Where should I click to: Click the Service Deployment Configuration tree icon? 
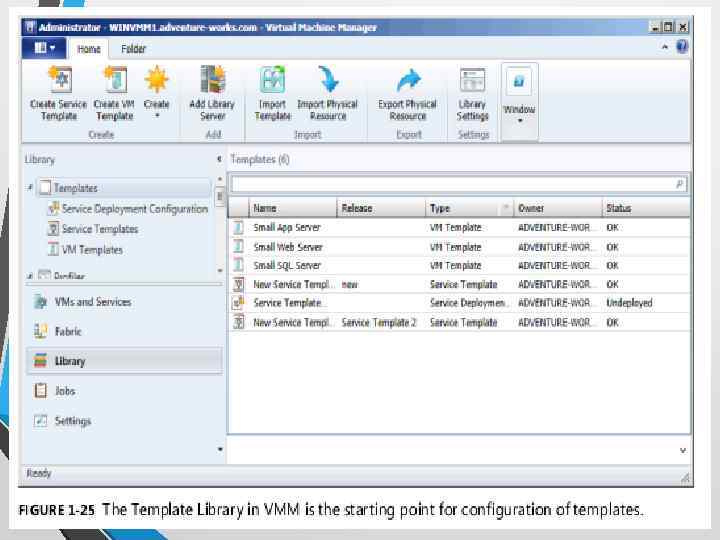(x=54, y=208)
